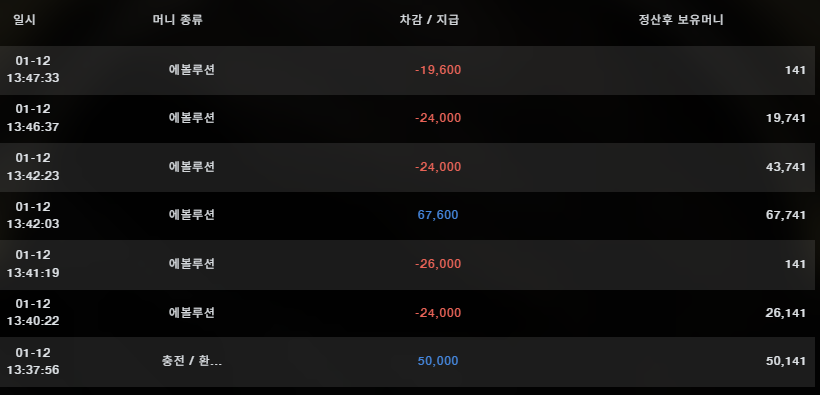
Task: Click the 19,741 balance value
Action: tap(786, 118)
